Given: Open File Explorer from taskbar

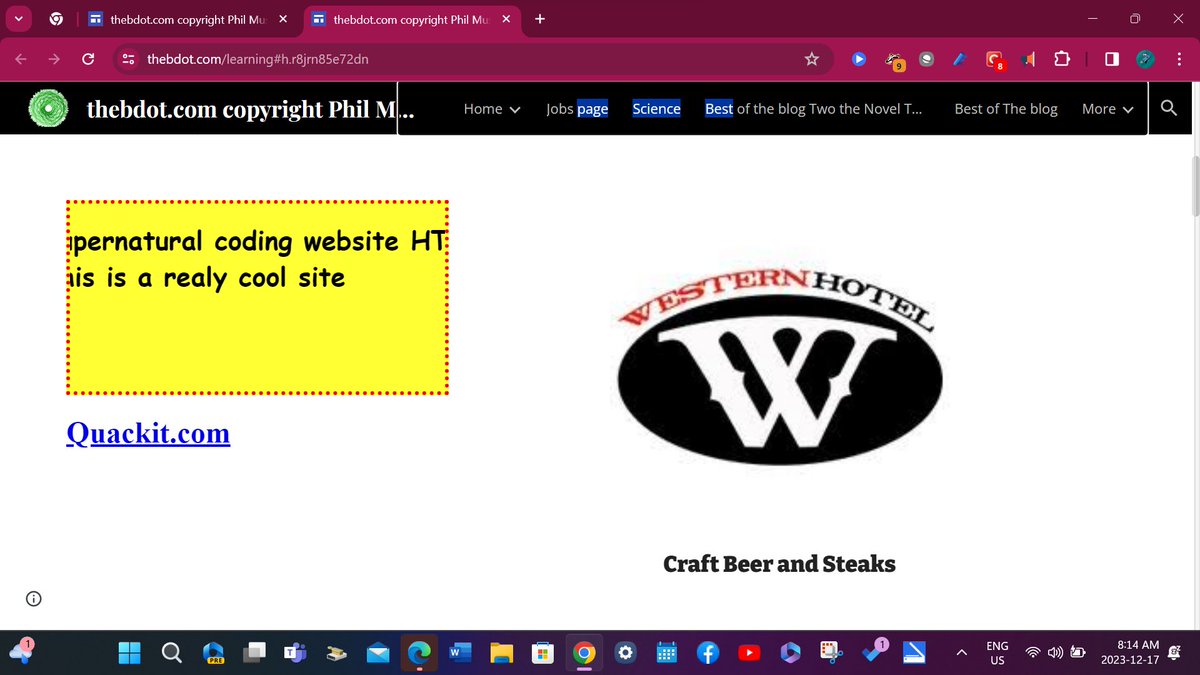Looking at the screenshot, I should (x=501, y=653).
